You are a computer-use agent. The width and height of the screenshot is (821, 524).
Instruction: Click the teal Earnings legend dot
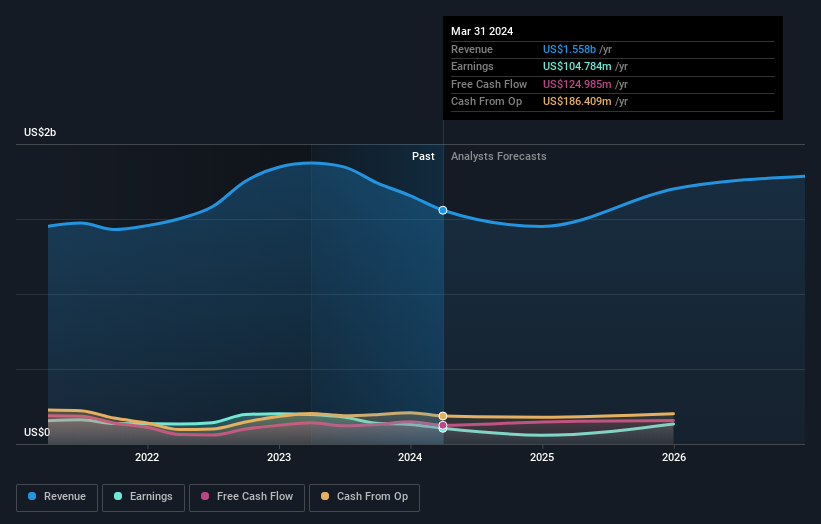pyautogui.click(x=118, y=496)
